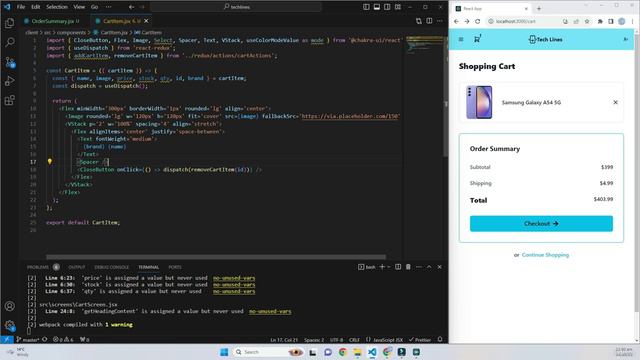Close the CartItem.jsx editor tab
Screen dimensions: 640x360
146,21
